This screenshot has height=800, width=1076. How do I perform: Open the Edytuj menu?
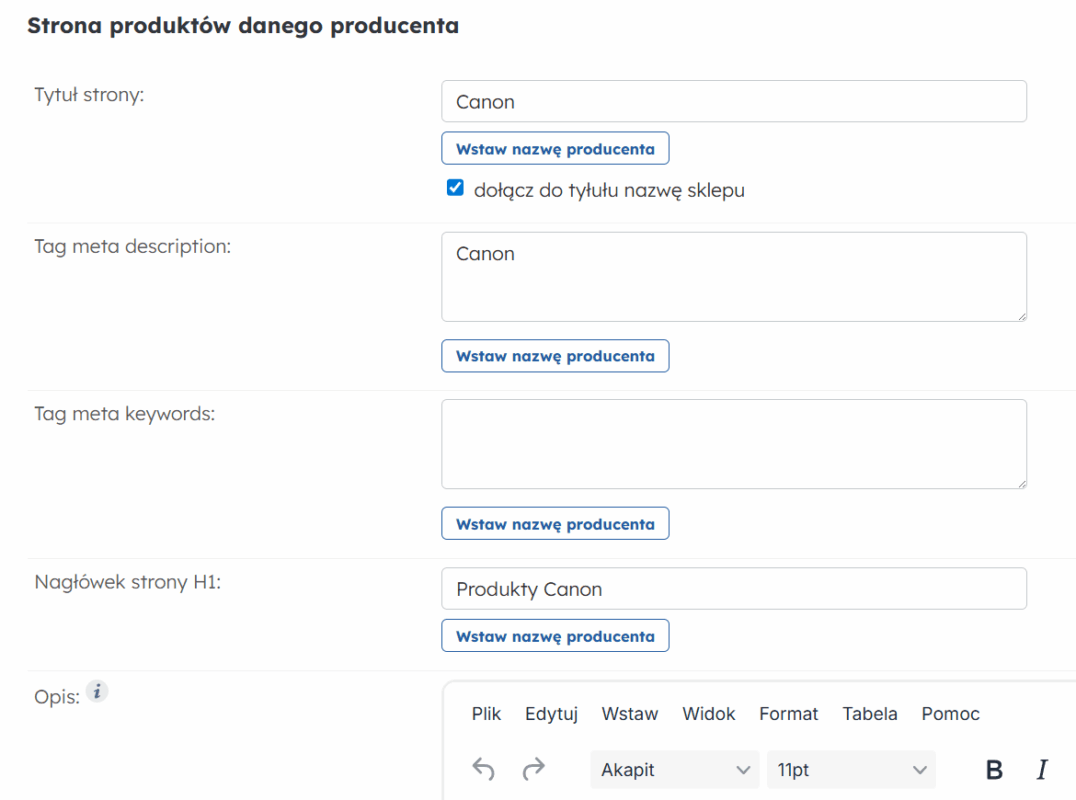point(551,714)
